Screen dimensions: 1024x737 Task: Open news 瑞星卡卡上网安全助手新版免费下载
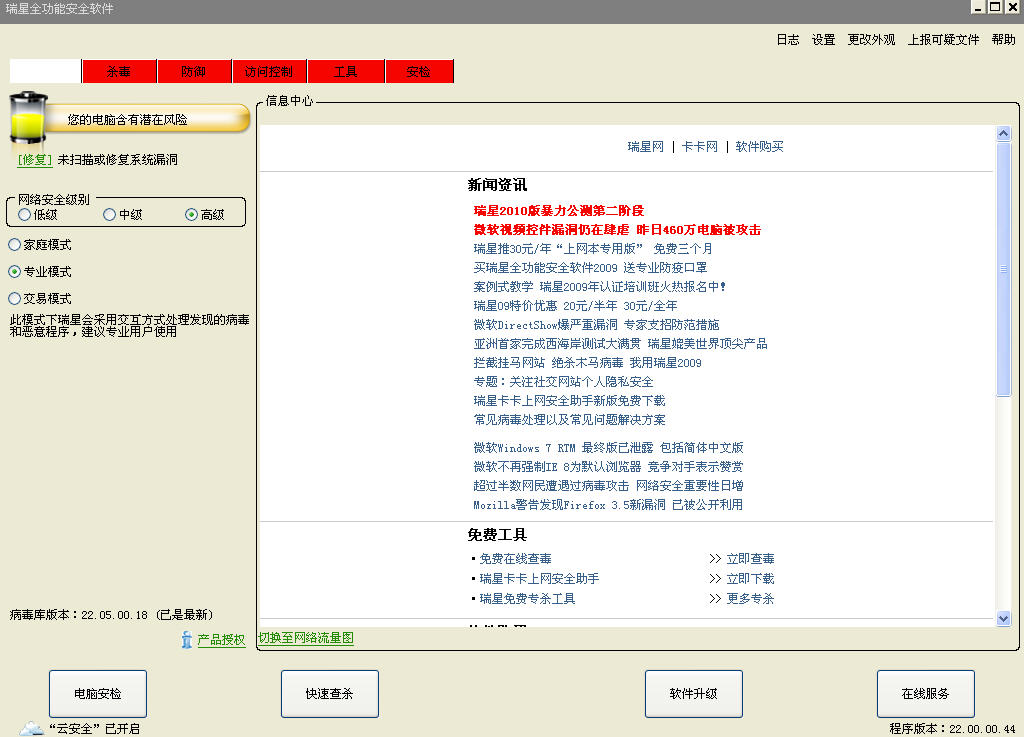569,400
